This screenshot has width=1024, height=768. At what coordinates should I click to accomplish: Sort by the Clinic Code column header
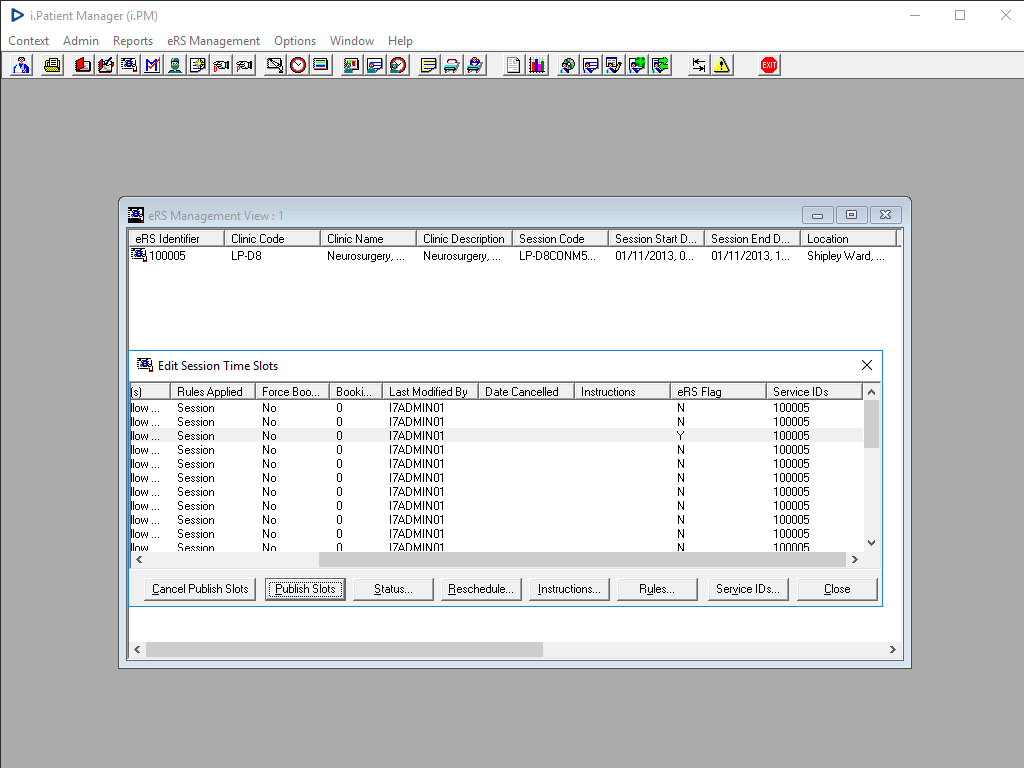pos(272,239)
